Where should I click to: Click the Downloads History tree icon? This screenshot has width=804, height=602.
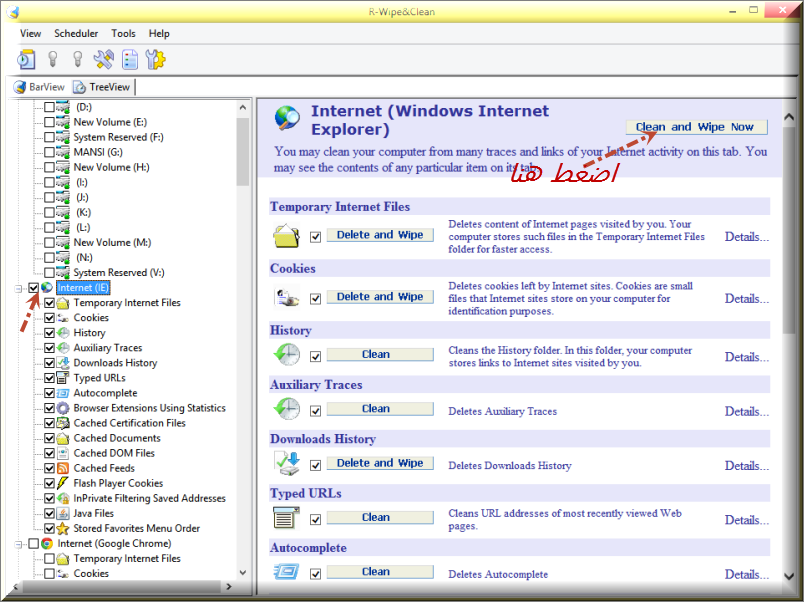pyautogui.click(x=63, y=363)
